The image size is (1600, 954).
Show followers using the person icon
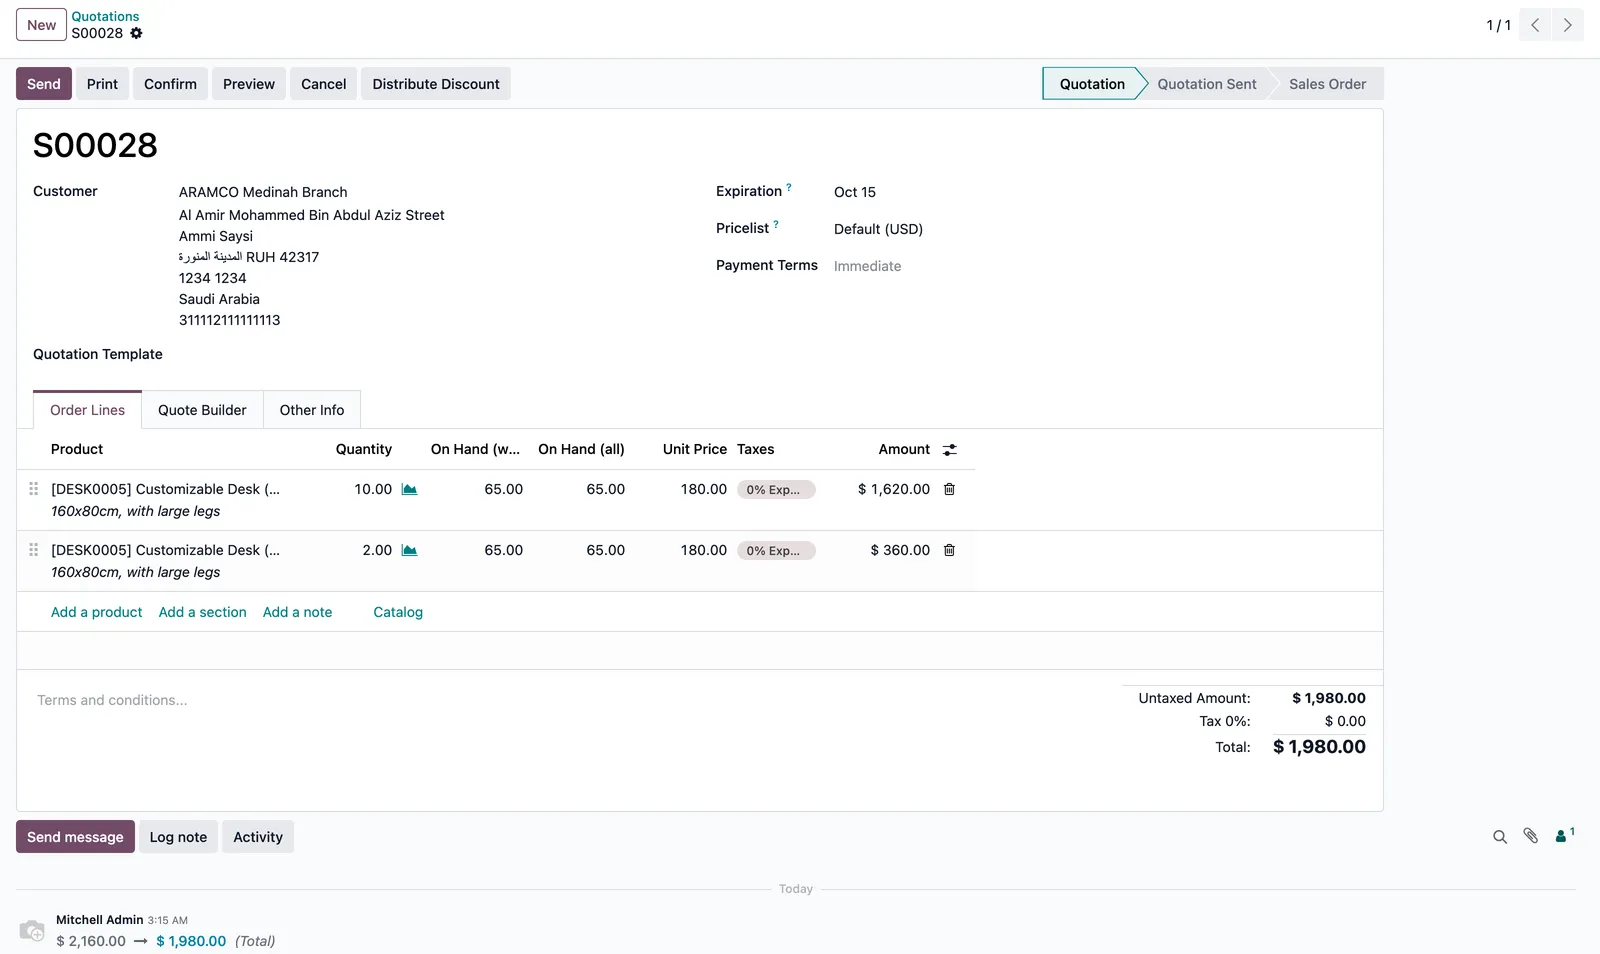(x=1564, y=835)
